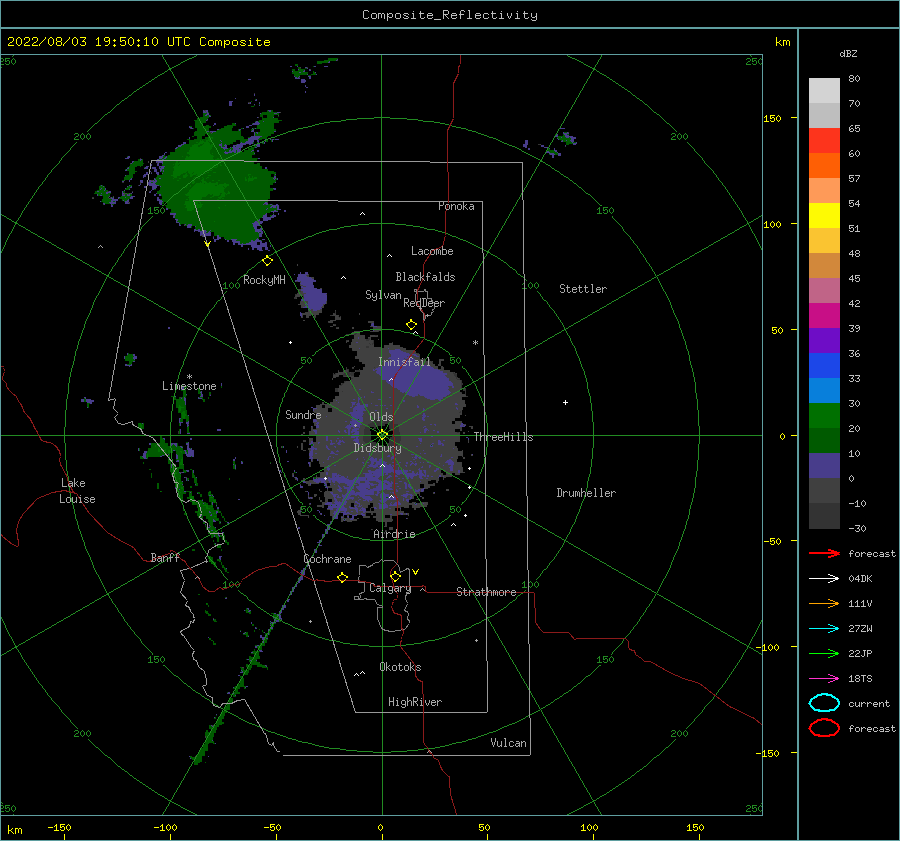This screenshot has height=841, width=900.
Task: Select the white 04DK arrow symbol
Action: pos(824,578)
